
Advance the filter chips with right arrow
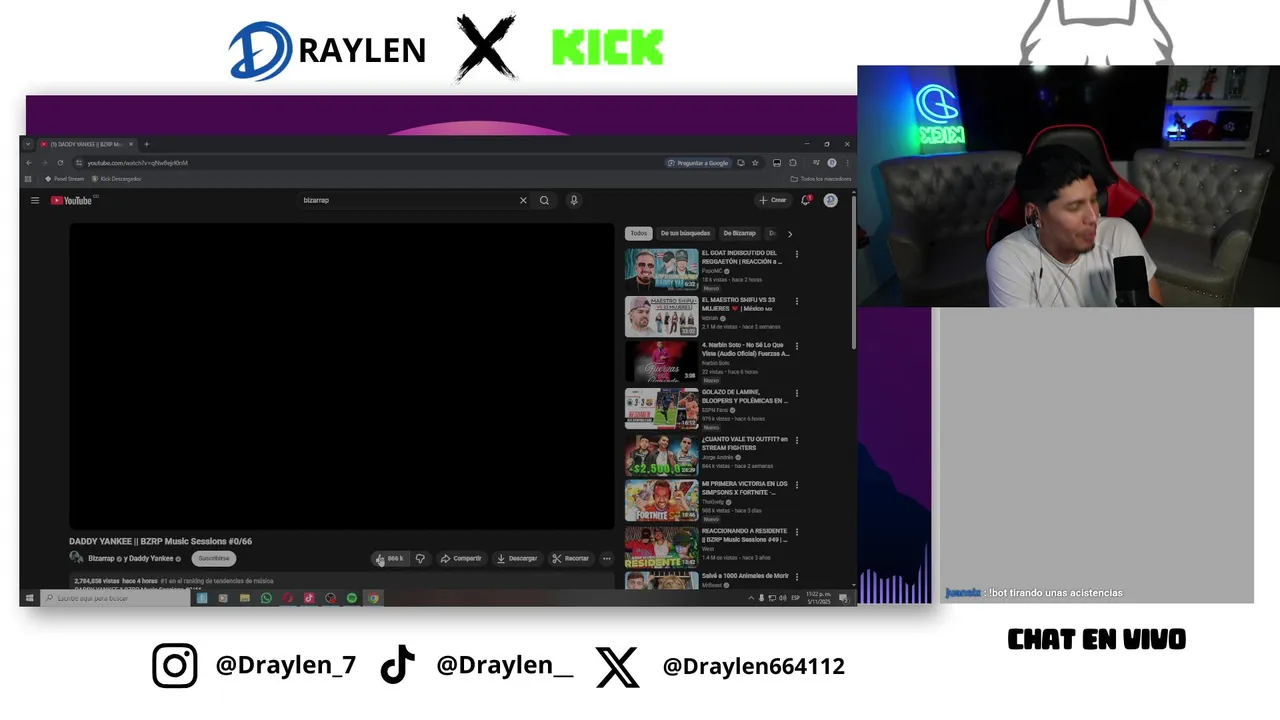790,233
